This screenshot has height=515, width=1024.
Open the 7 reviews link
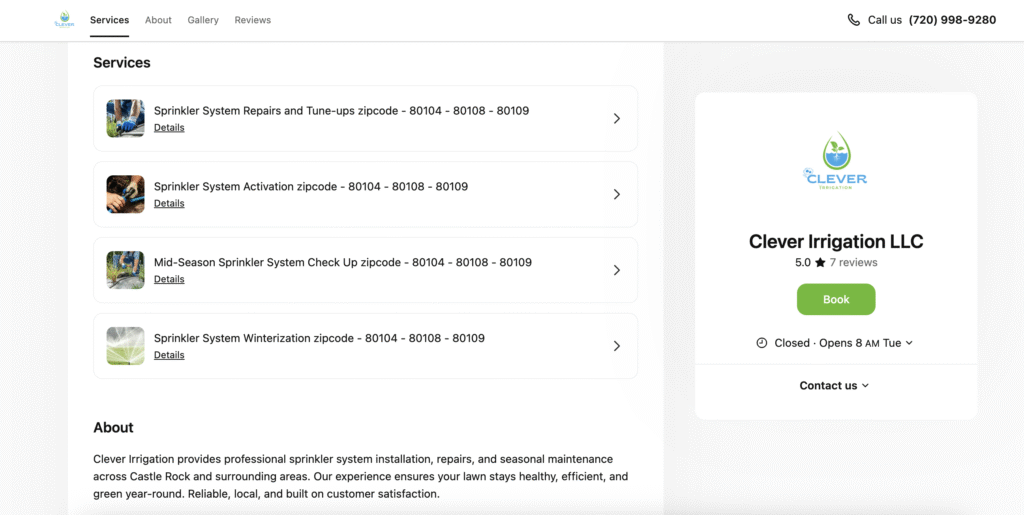[x=853, y=263]
